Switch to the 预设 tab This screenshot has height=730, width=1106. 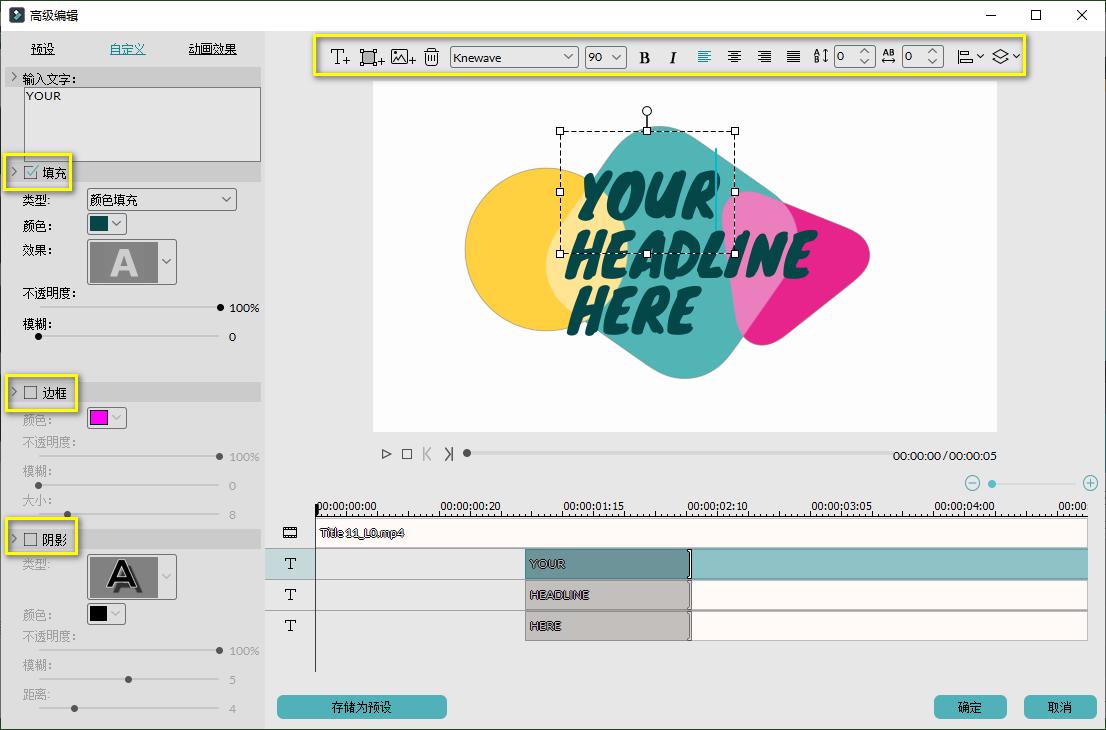point(43,49)
